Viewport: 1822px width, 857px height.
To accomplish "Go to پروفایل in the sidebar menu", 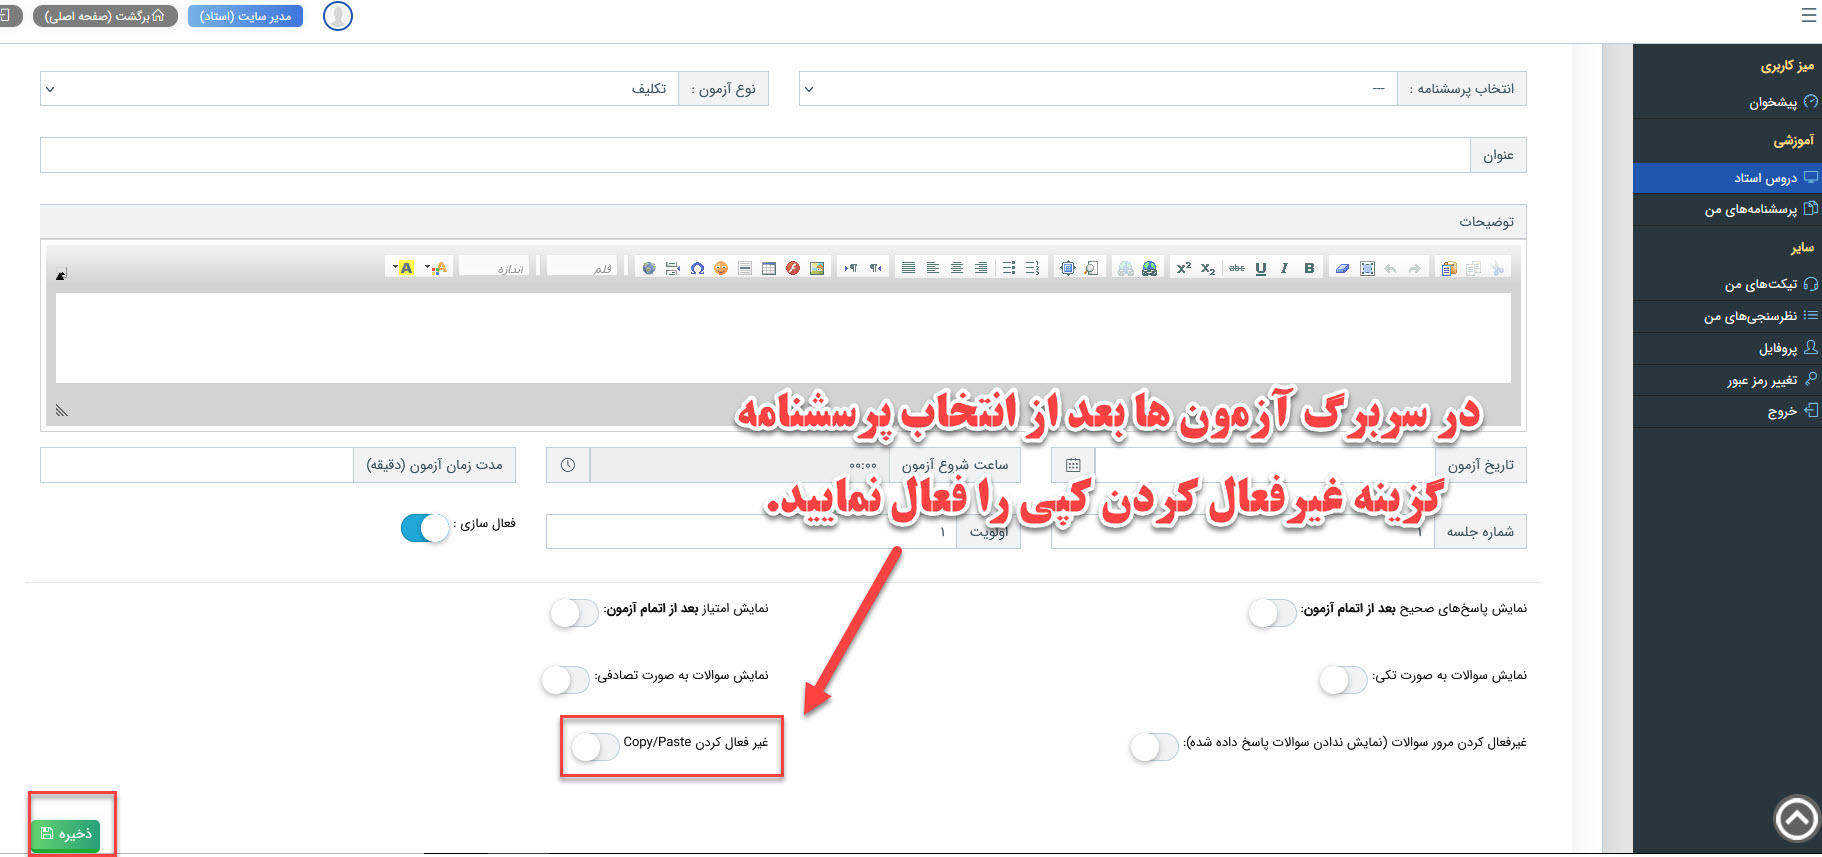I will pos(1777,348).
